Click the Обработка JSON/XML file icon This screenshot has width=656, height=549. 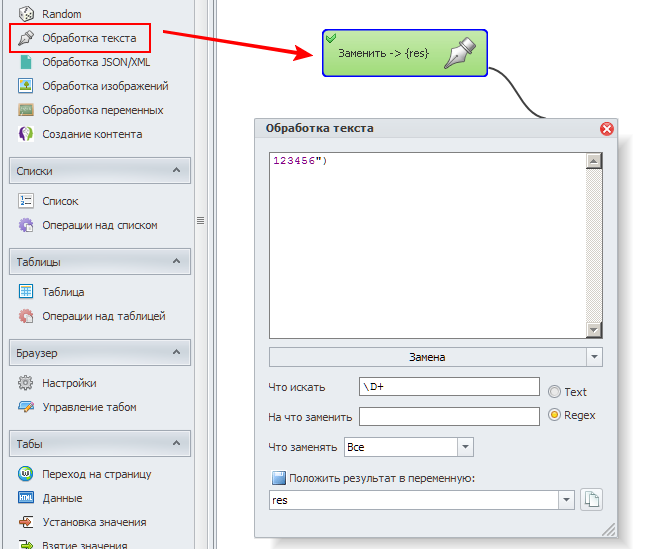pos(26,62)
